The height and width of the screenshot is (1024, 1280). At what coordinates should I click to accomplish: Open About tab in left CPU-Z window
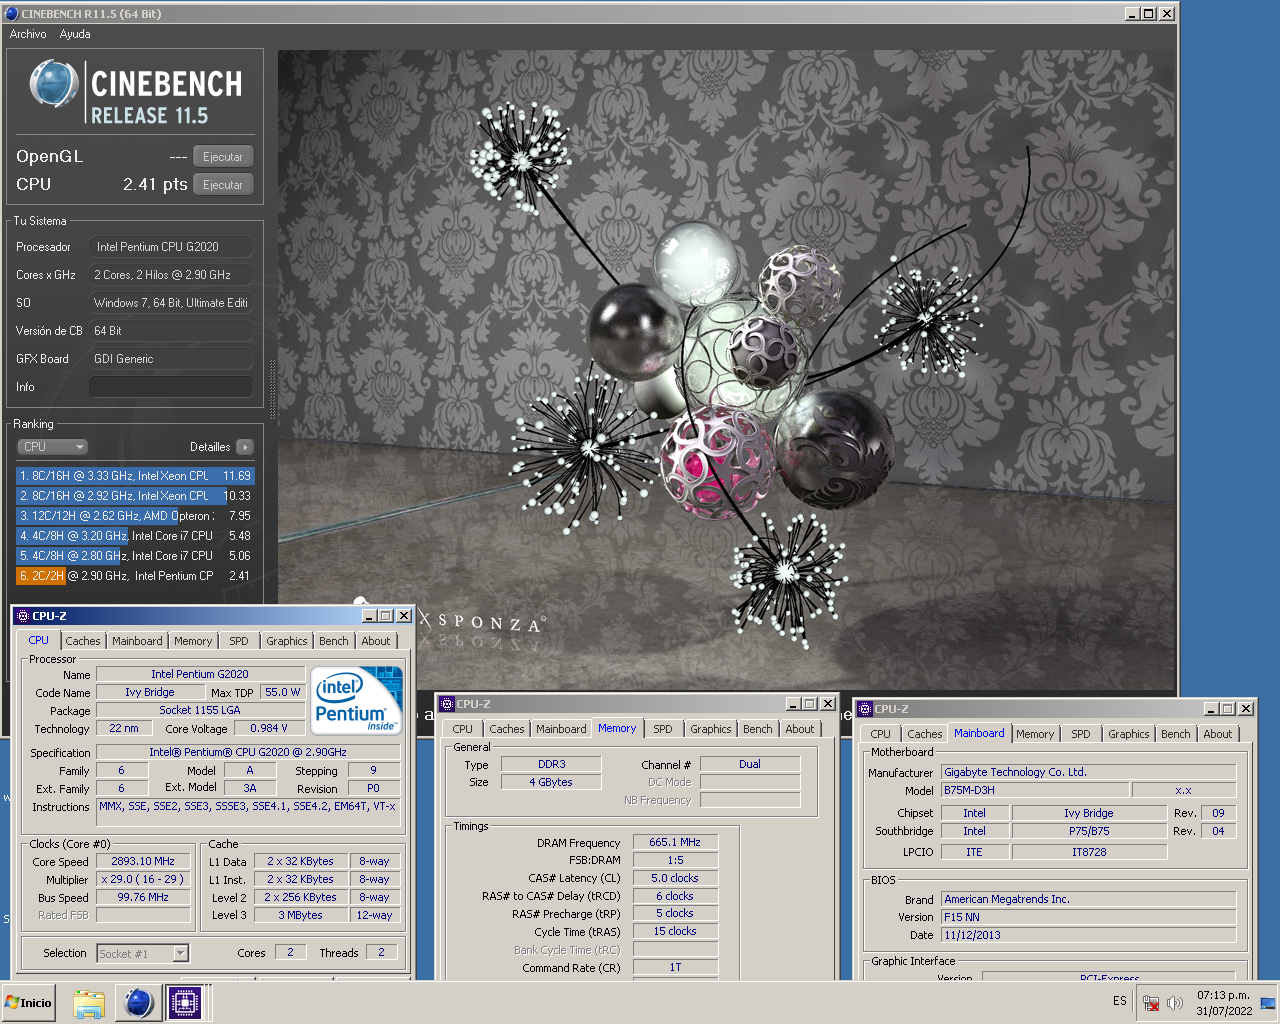[x=376, y=641]
